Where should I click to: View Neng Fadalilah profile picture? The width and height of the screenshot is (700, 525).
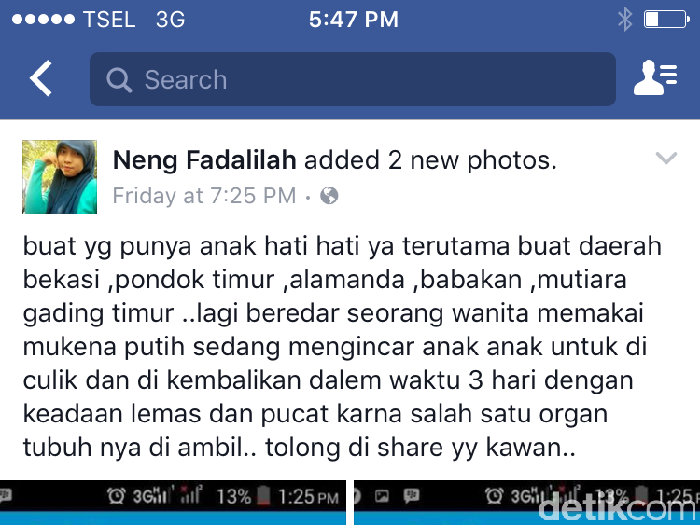pos(59,177)
